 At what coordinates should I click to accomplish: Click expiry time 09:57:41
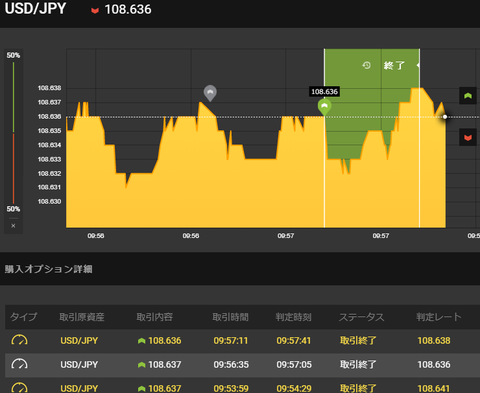[294, 341]
